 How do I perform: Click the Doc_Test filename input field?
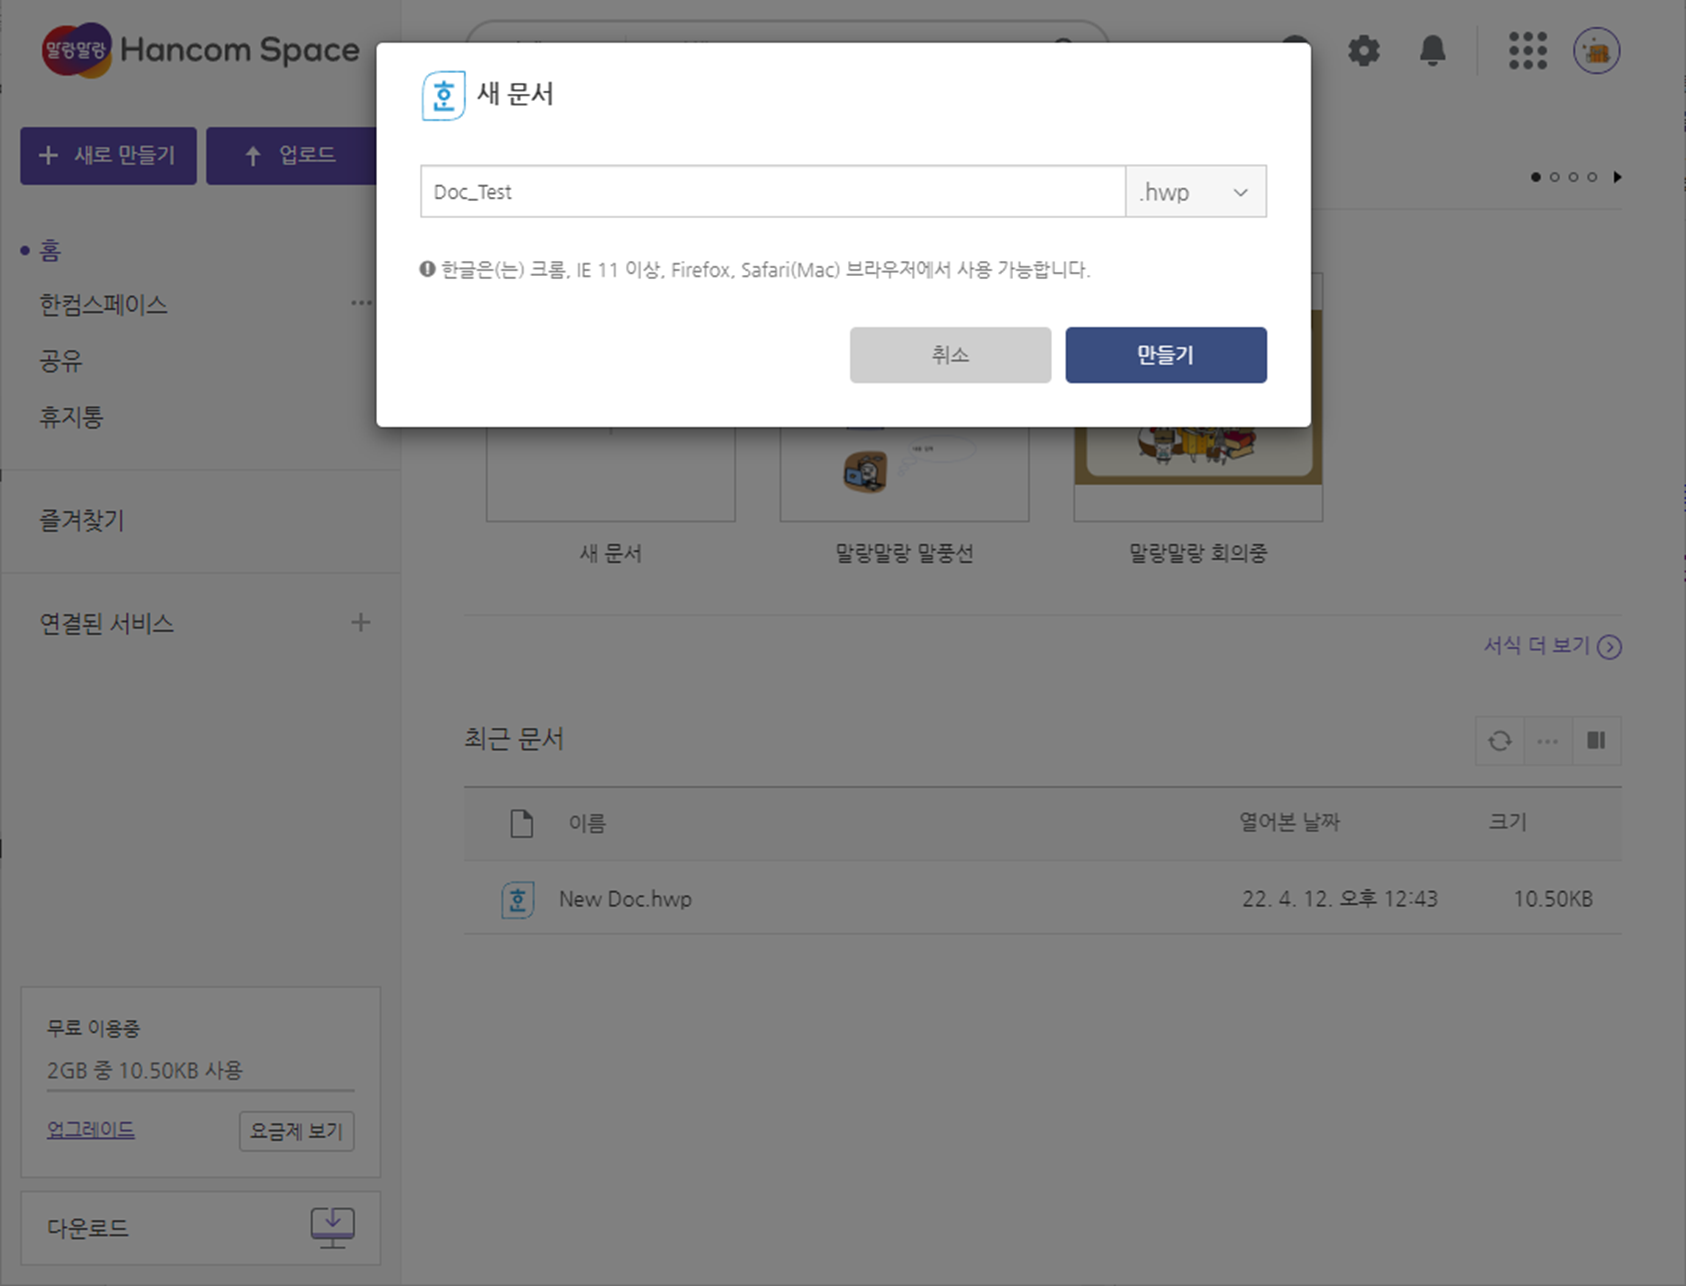point(773,191)
